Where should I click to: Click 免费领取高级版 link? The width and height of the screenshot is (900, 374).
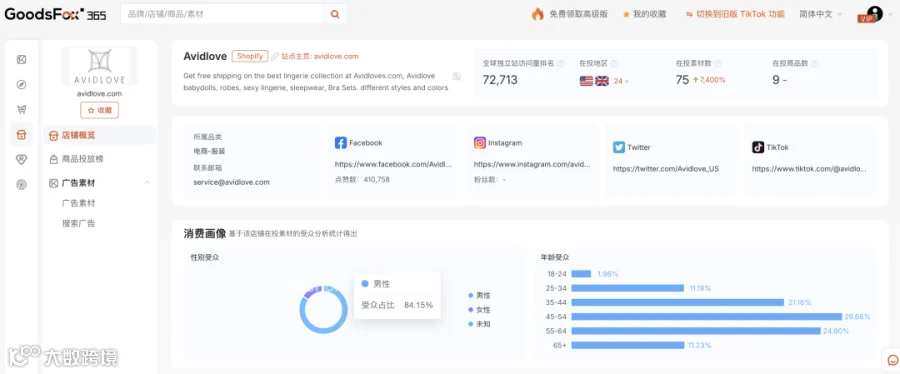[x=578, y=14]
